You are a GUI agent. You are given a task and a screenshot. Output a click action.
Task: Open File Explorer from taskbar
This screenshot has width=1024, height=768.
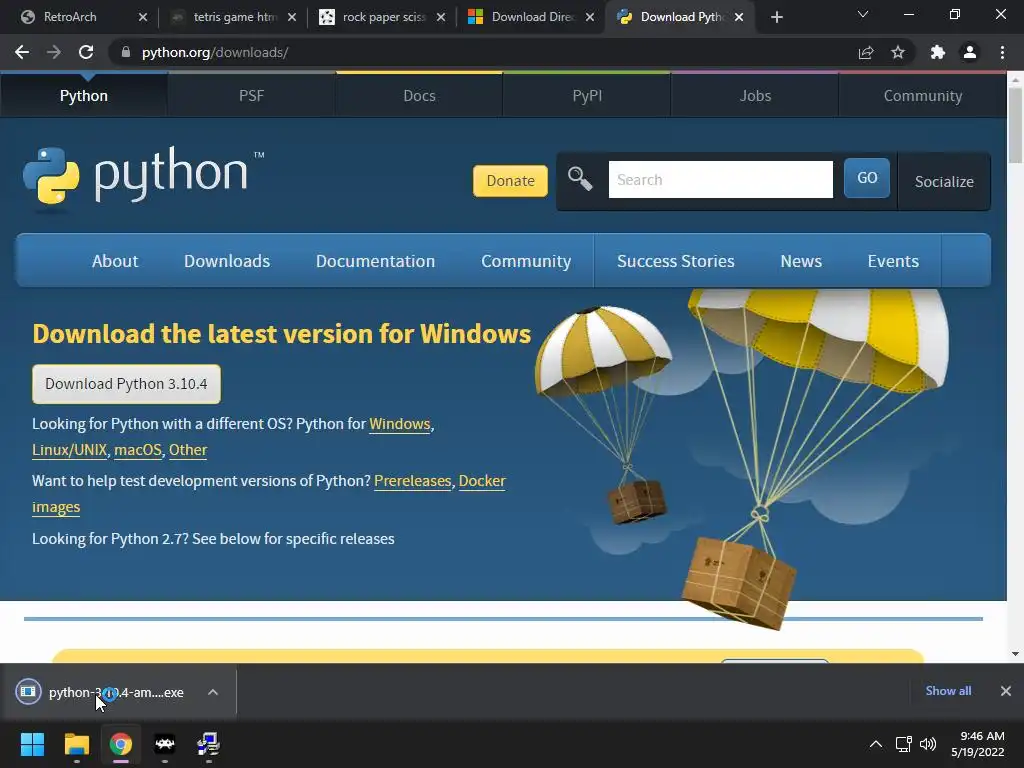(x=76, y=744)
